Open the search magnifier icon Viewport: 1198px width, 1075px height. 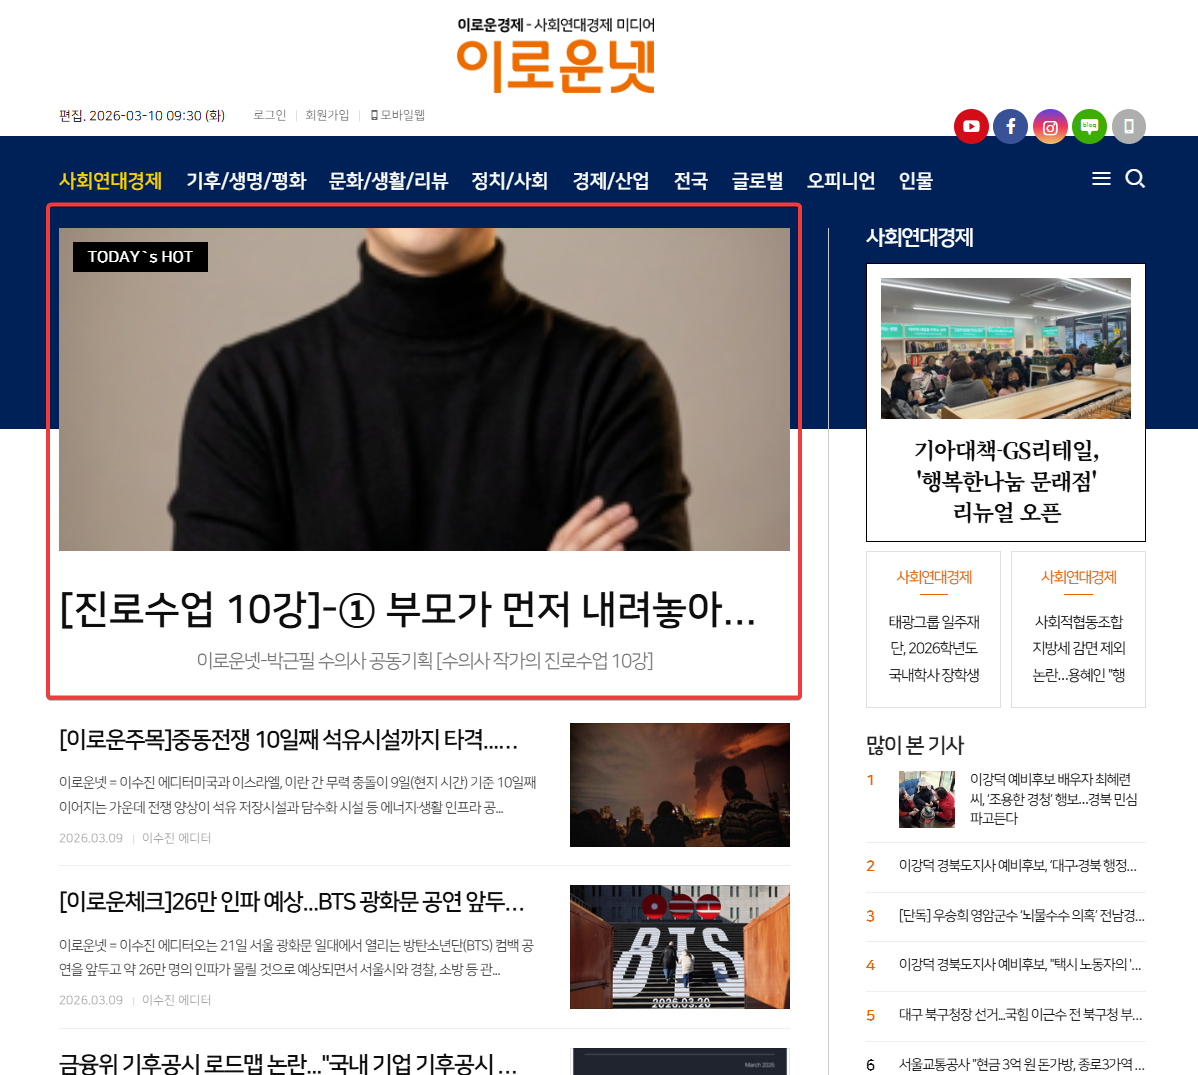pos(1135,179)
